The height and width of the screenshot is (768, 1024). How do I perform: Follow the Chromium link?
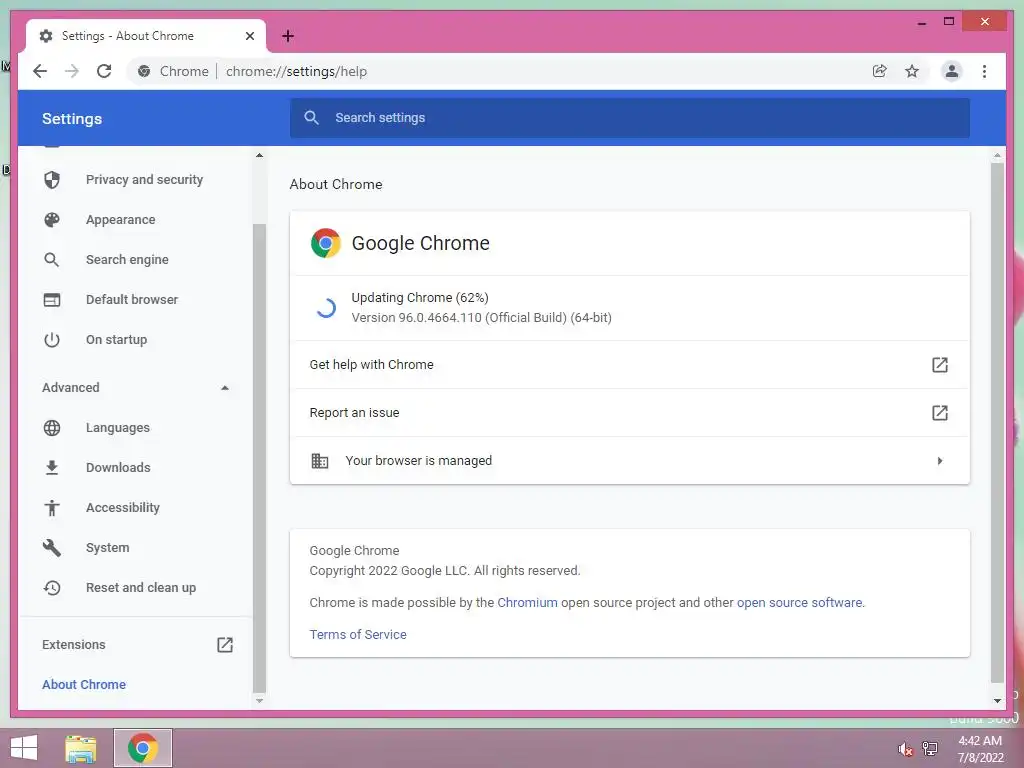pos(528,603)
